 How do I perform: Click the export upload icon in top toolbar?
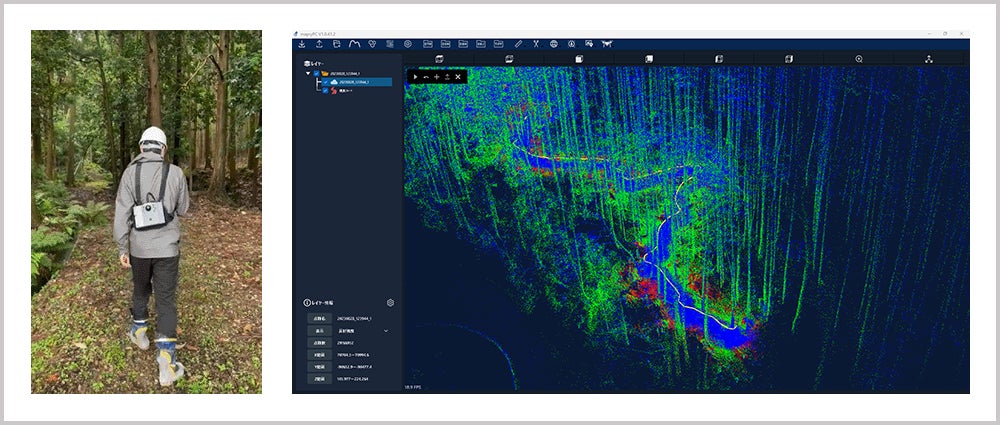click(319, 44)
